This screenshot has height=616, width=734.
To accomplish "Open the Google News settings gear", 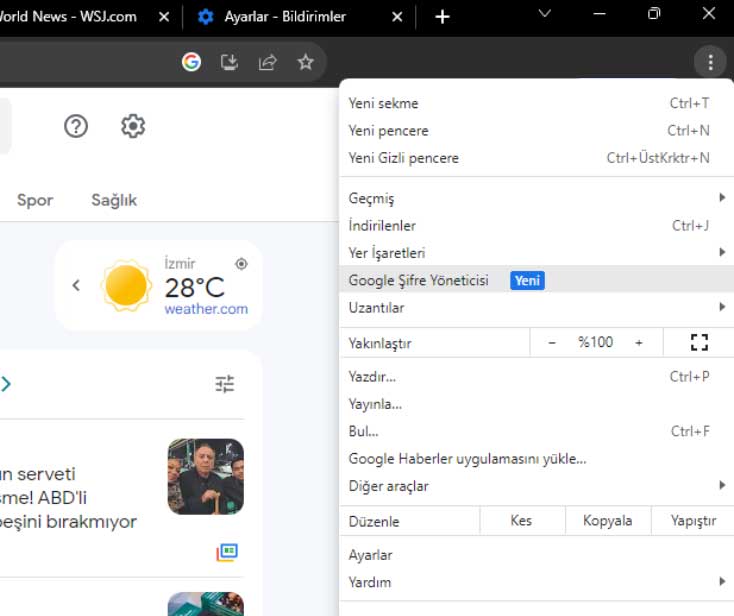I will tap(133, 126).
